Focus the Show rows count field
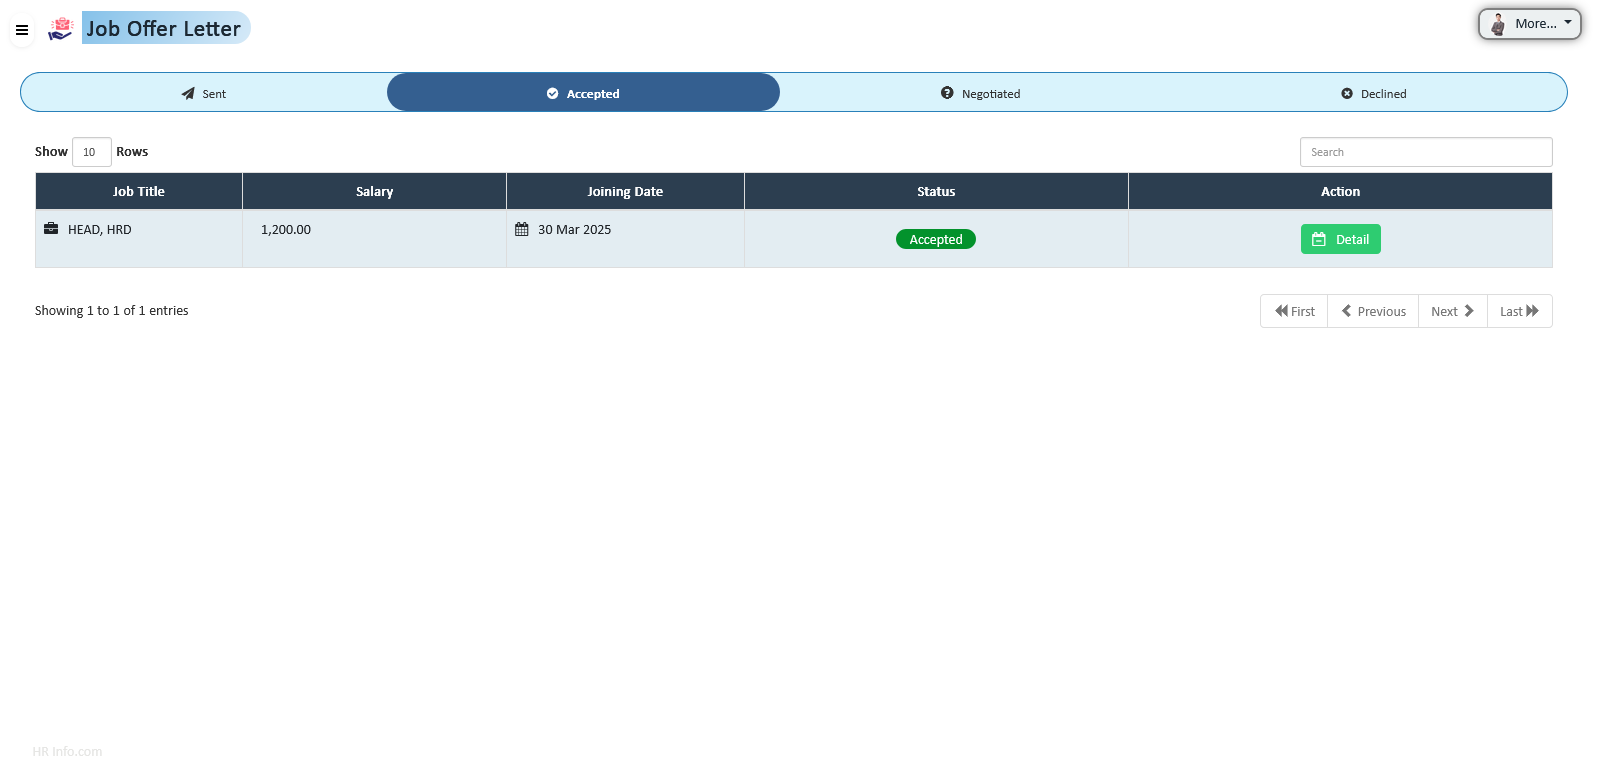The width and height of the screenshot is (1600, 775). 92,152
